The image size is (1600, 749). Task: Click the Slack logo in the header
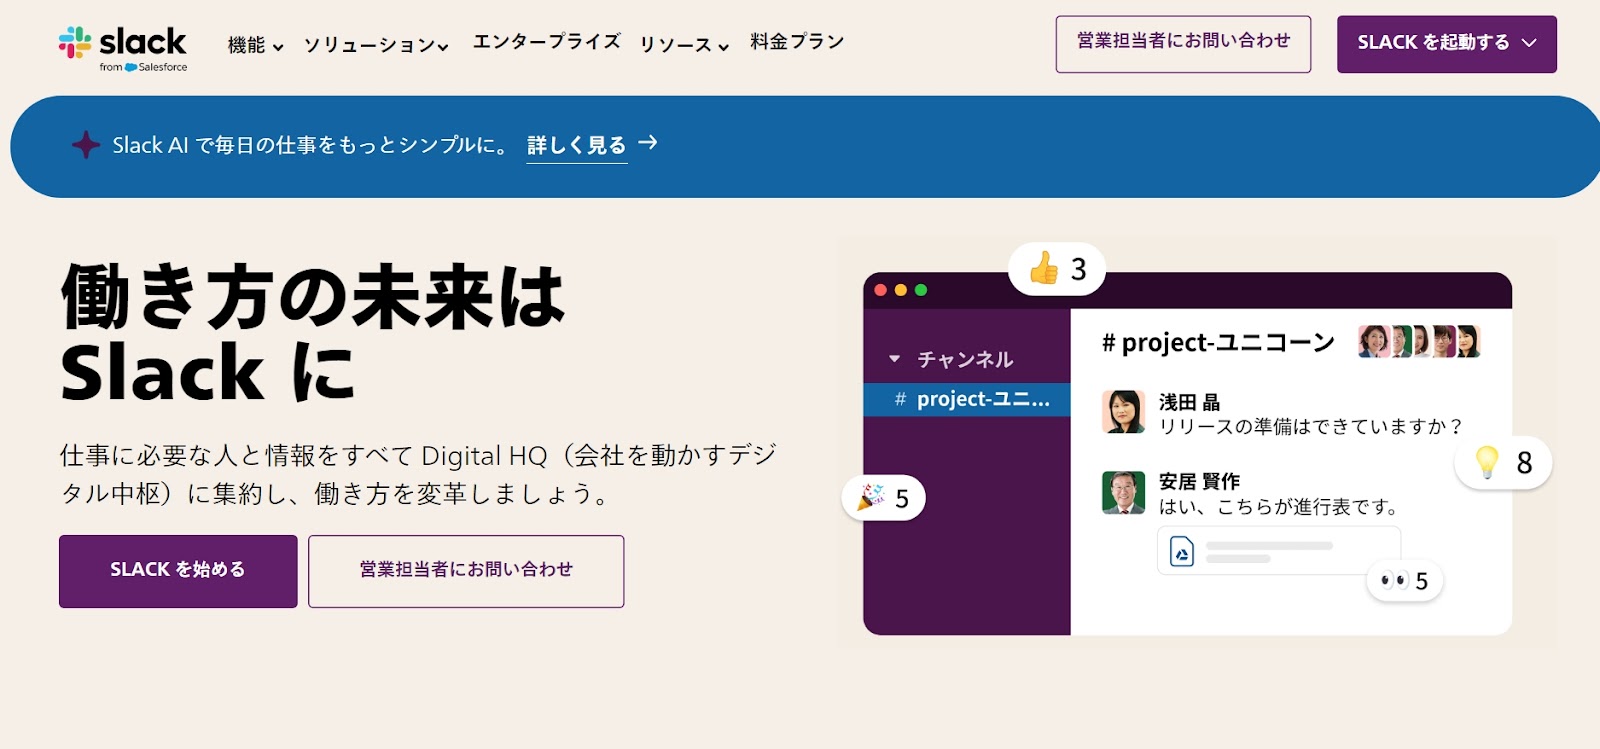122,48
